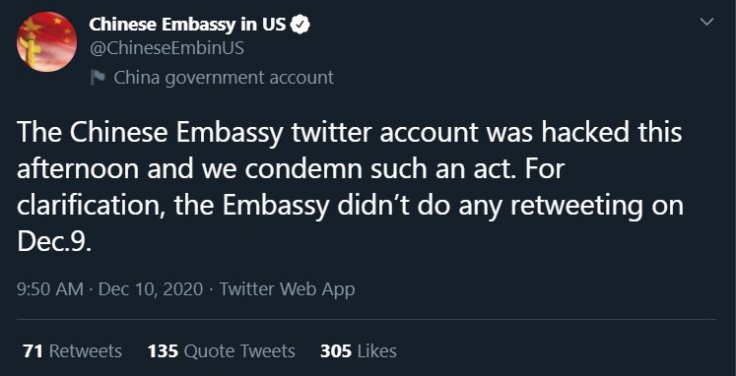Open the Twitter Web App source link
Viewport: 736px width, 376px height.
pos(287,289)
